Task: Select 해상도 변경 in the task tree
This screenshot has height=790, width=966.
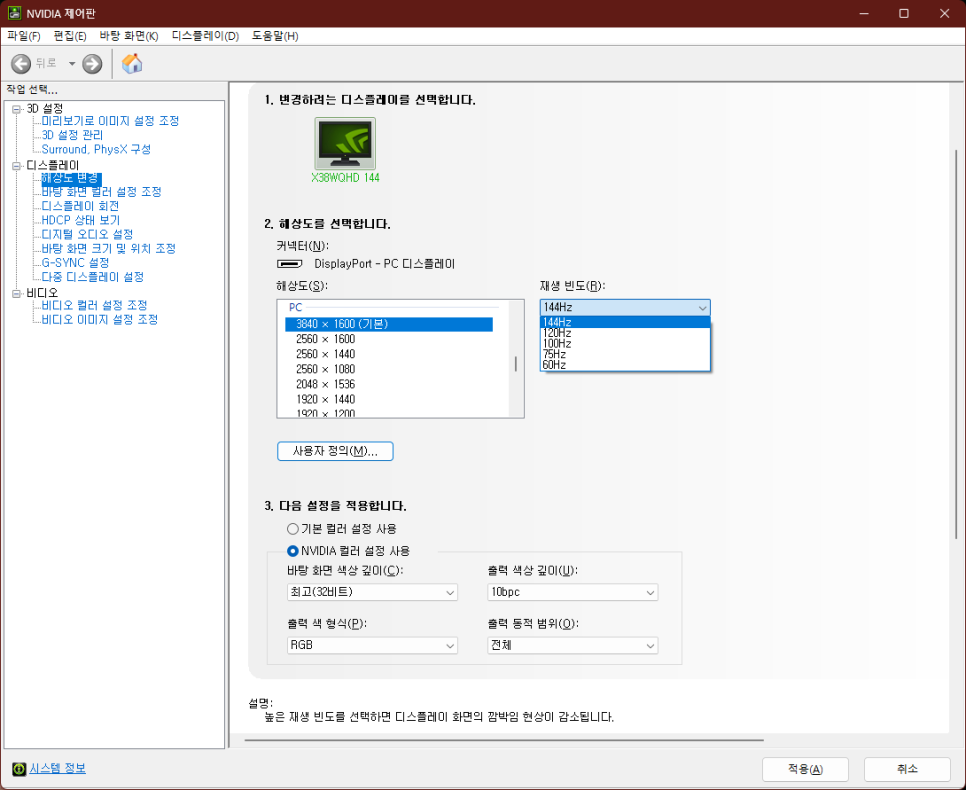Action: (70, 178)
